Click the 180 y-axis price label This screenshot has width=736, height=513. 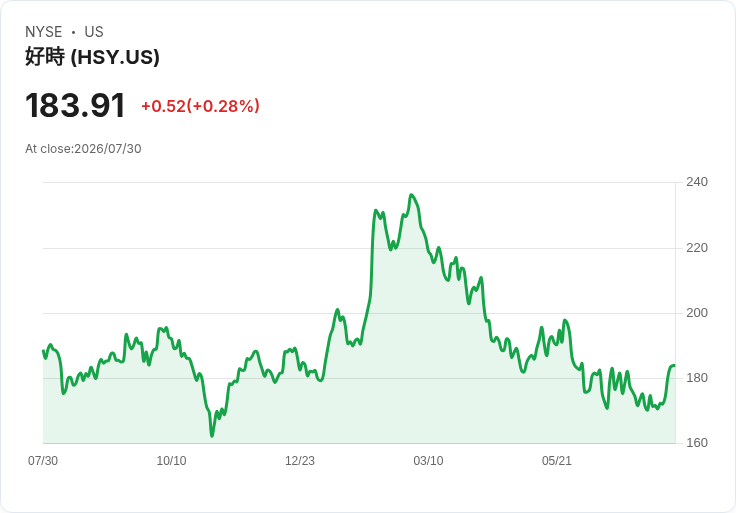coord(697,378)
